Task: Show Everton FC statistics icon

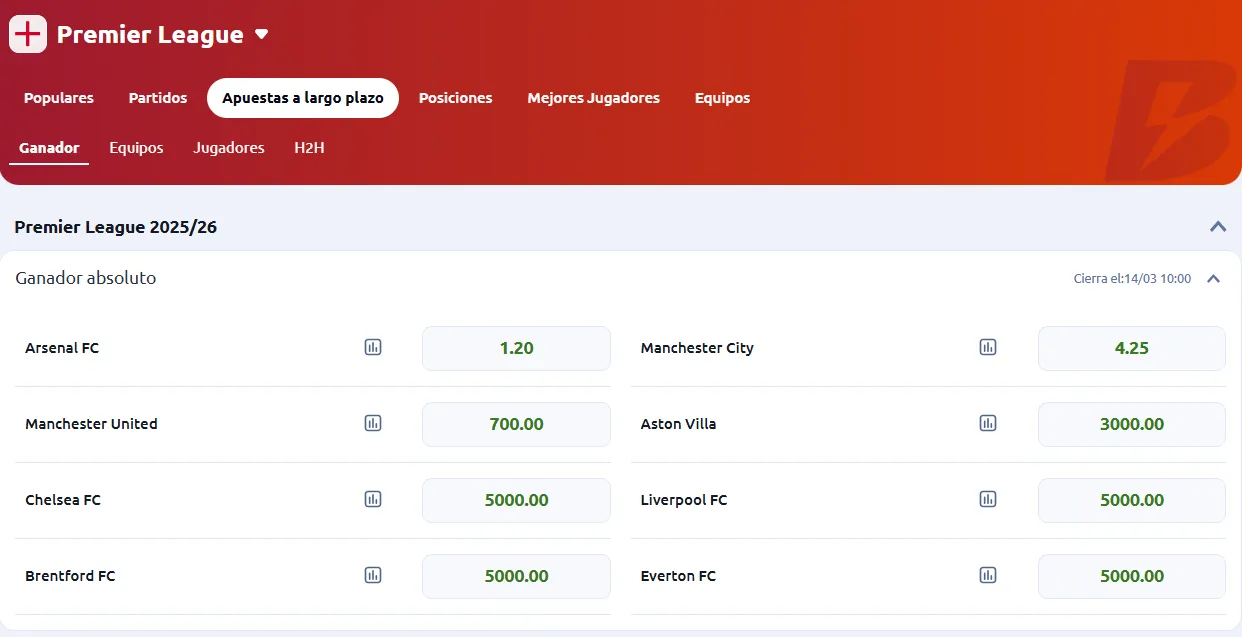Action: (988, 576)
